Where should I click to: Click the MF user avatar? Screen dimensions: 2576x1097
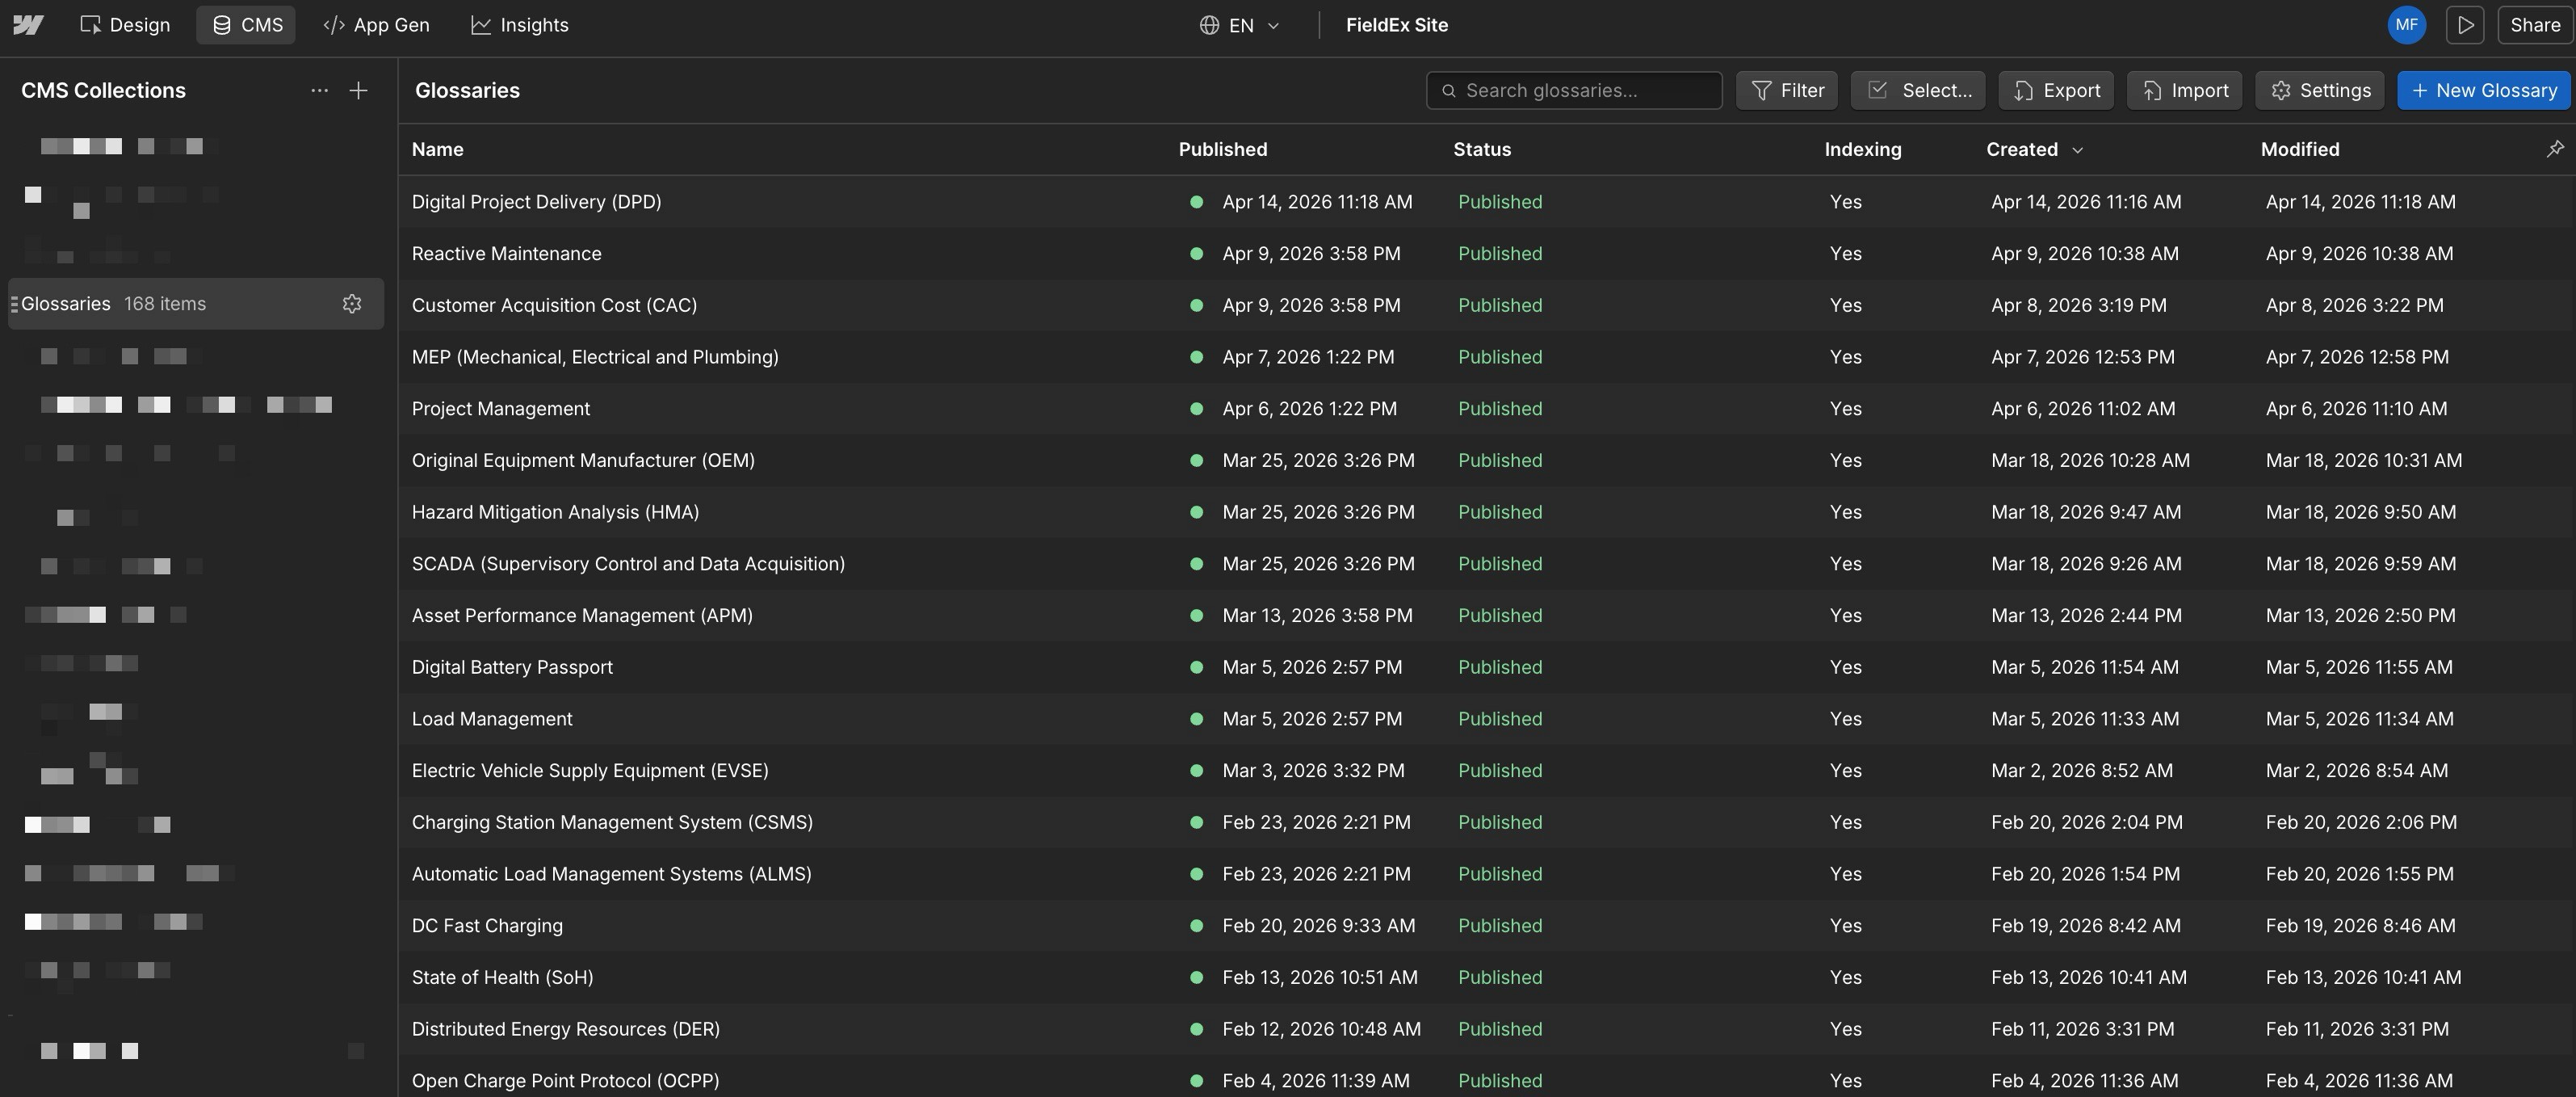pos(2406,25)
